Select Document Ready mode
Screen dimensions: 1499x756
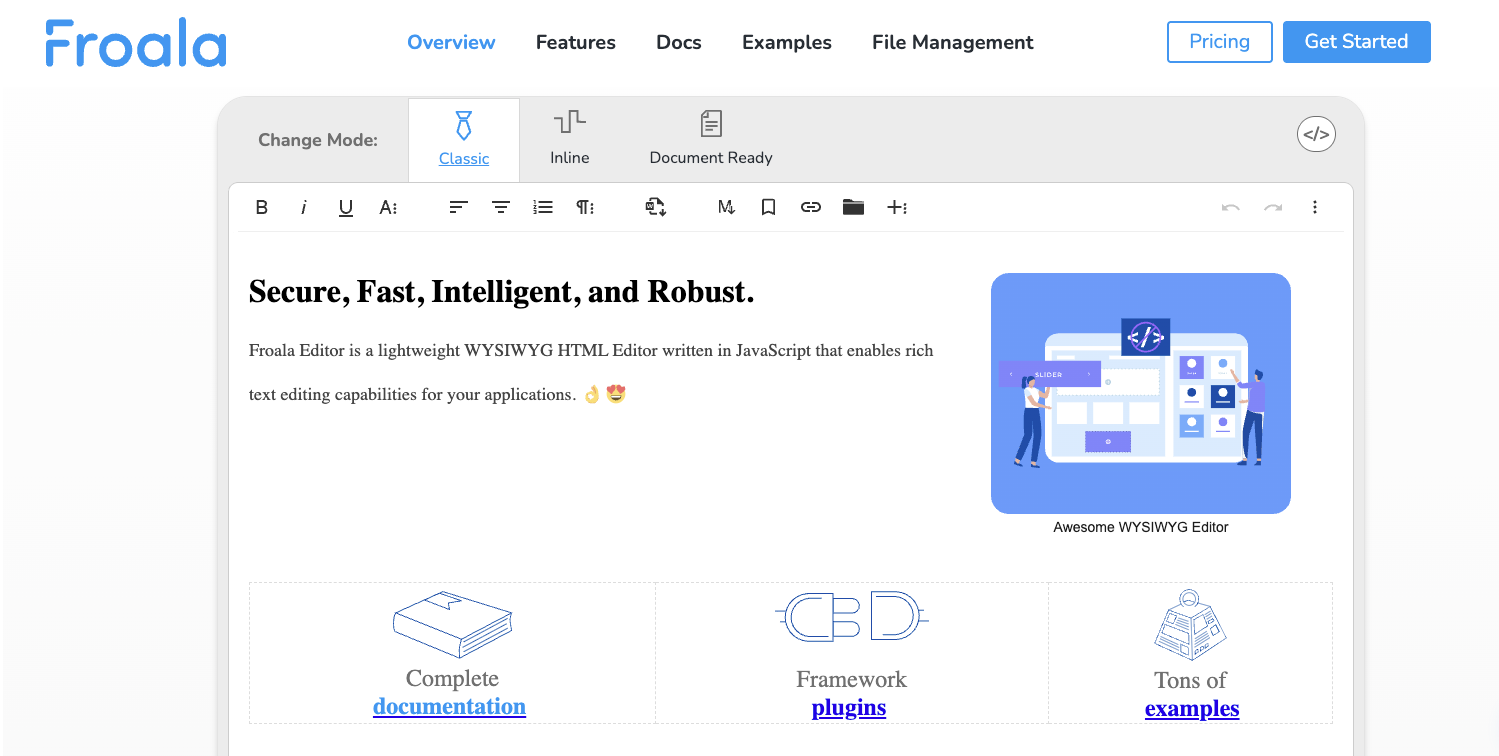click(x=710, y=139)
